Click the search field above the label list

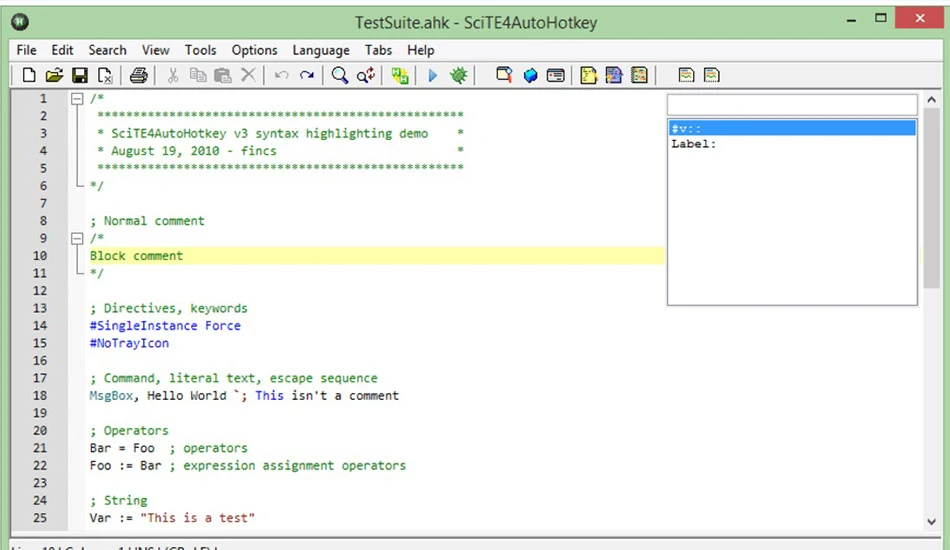pos(792,104)
